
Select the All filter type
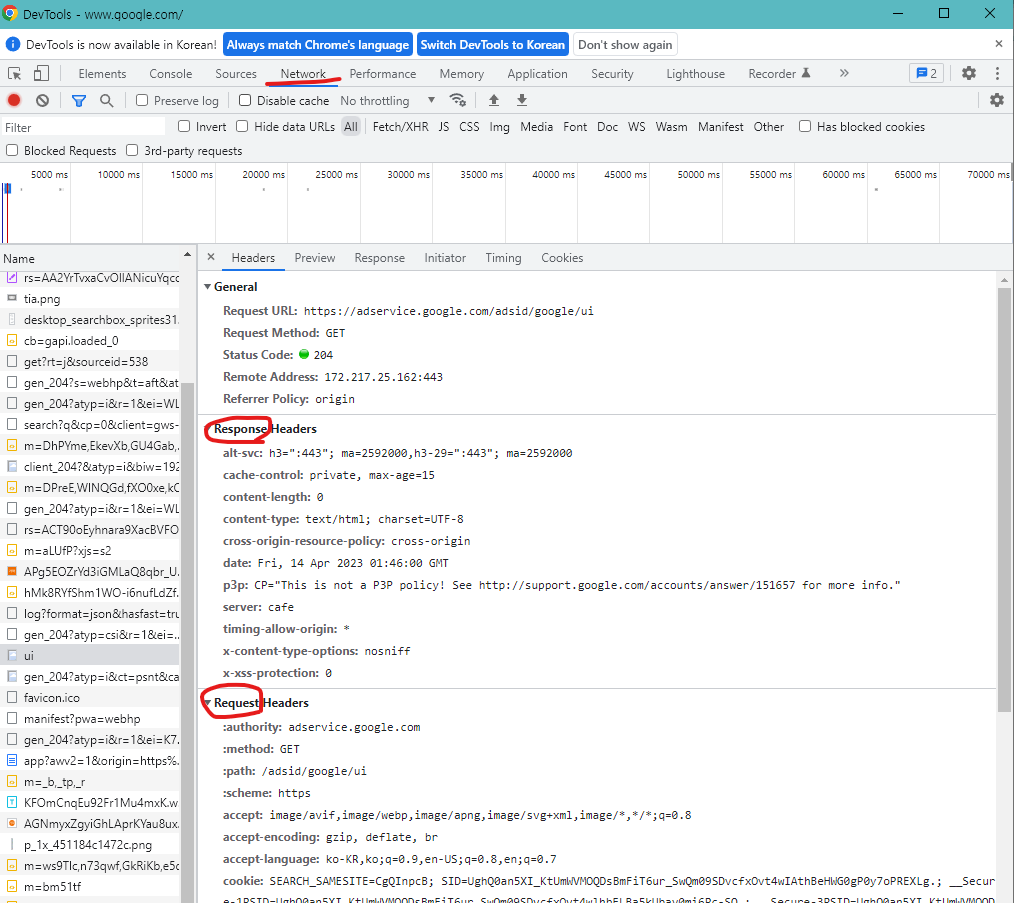click(351, 127)
